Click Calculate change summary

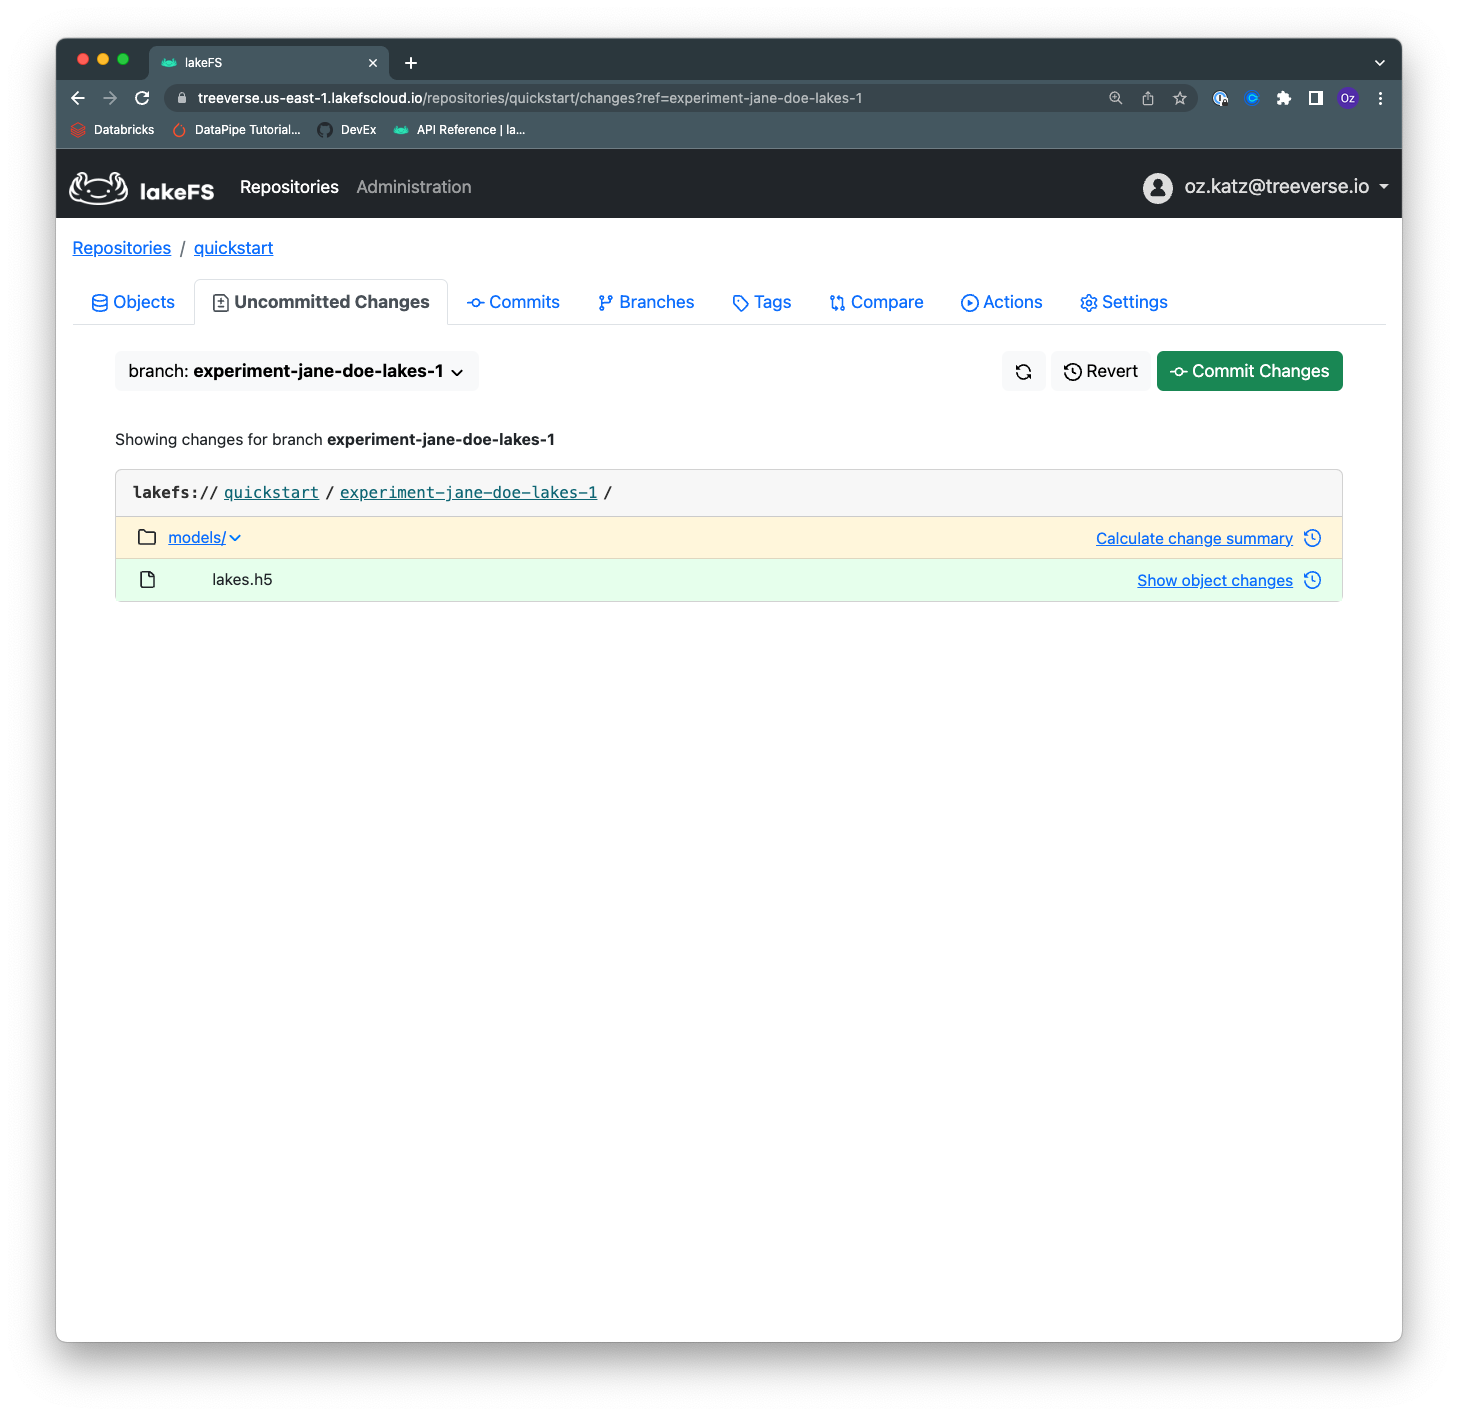tap(1194, 538)
